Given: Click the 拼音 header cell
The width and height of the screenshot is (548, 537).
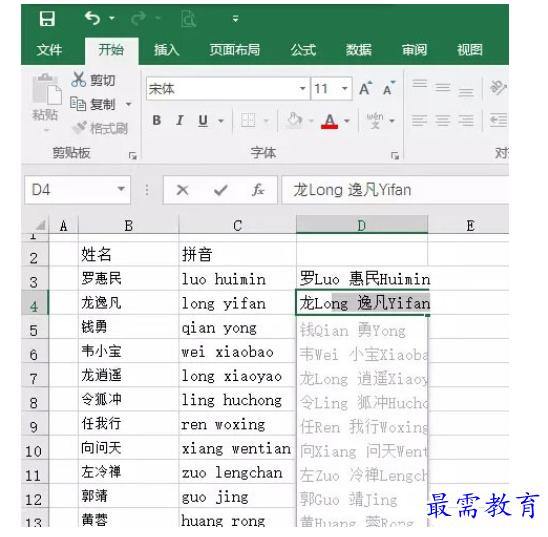Looking at the screenshot, I should point(237,254).
